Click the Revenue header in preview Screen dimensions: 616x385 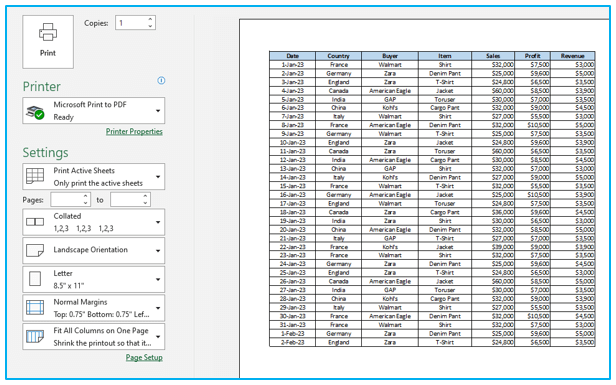point(572,56)
